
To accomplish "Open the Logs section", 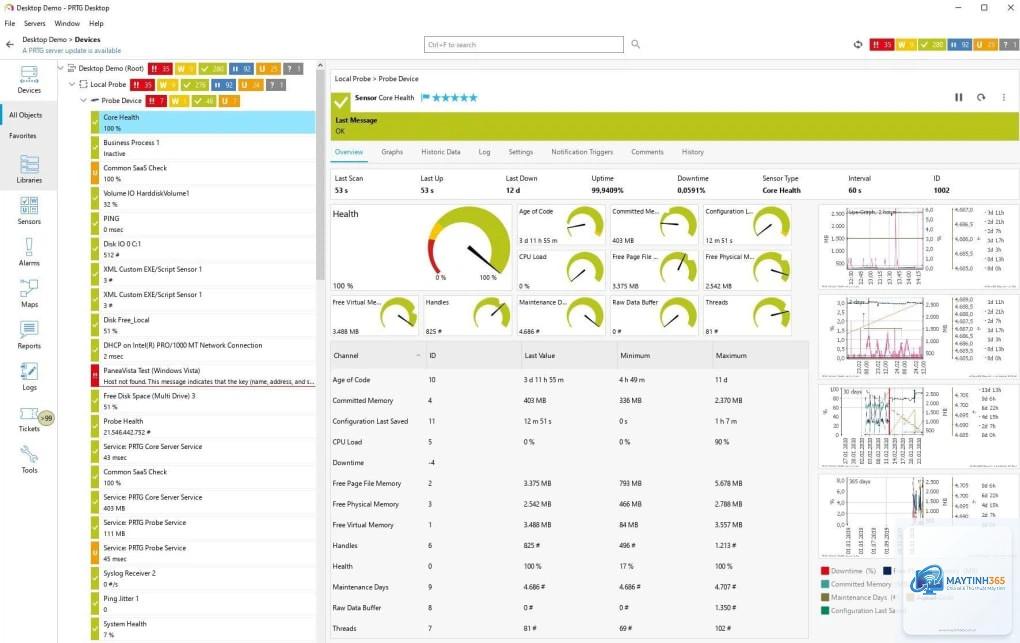I will click(x=29, y=377).
